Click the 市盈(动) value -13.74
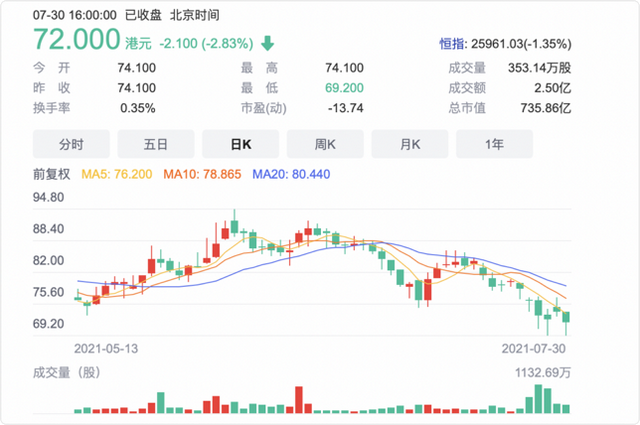 (x=345, y=108)
